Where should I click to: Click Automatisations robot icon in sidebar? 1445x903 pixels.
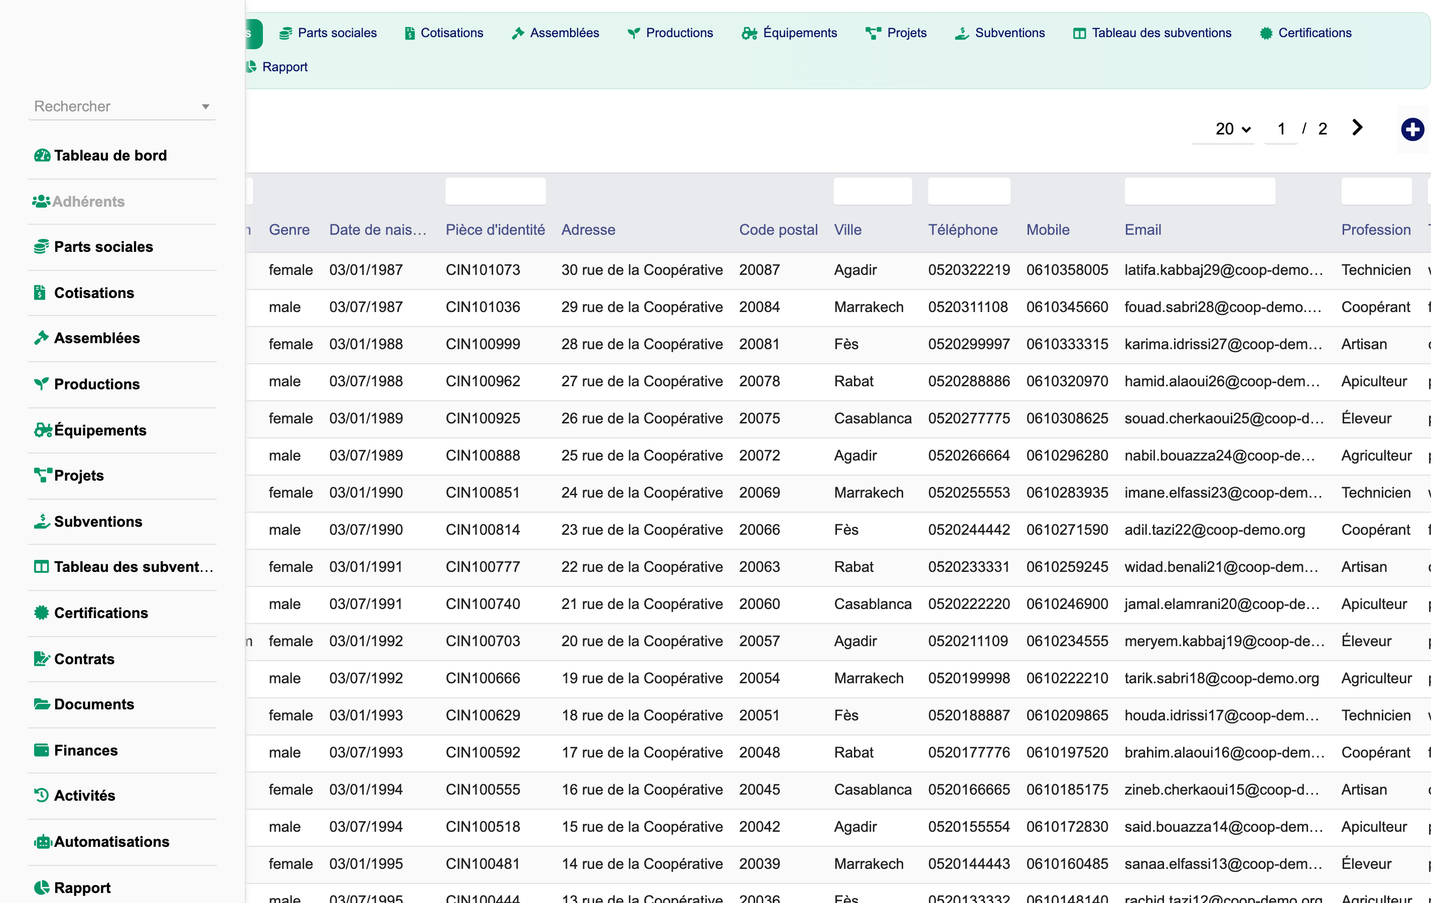point(43,842)
